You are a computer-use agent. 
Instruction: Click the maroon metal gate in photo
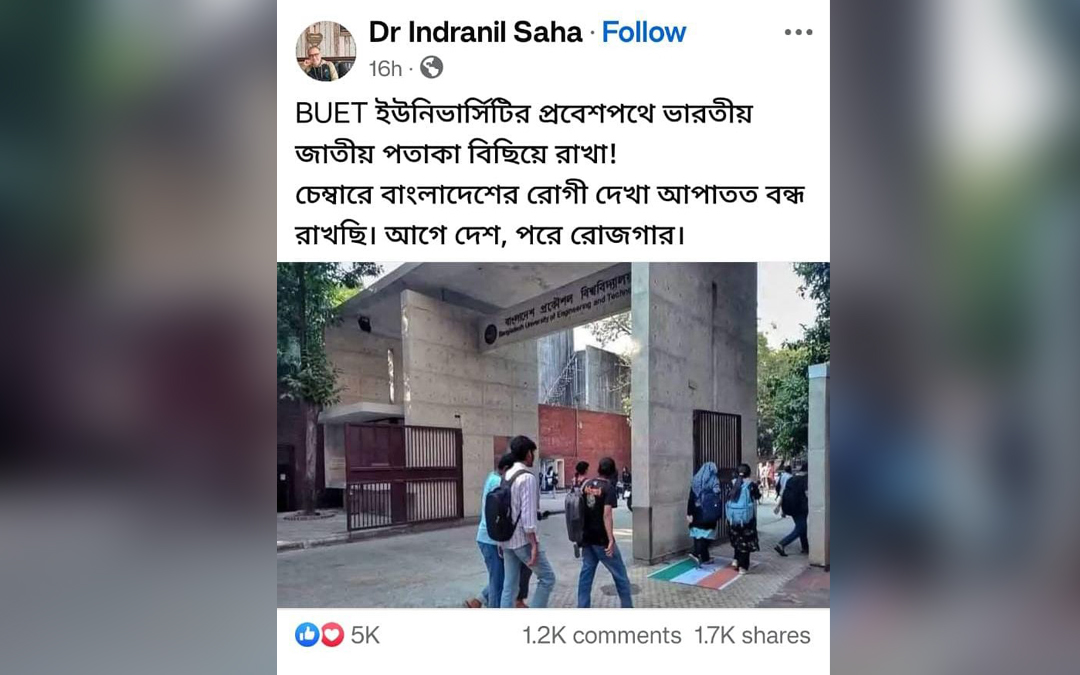(403, 475)
